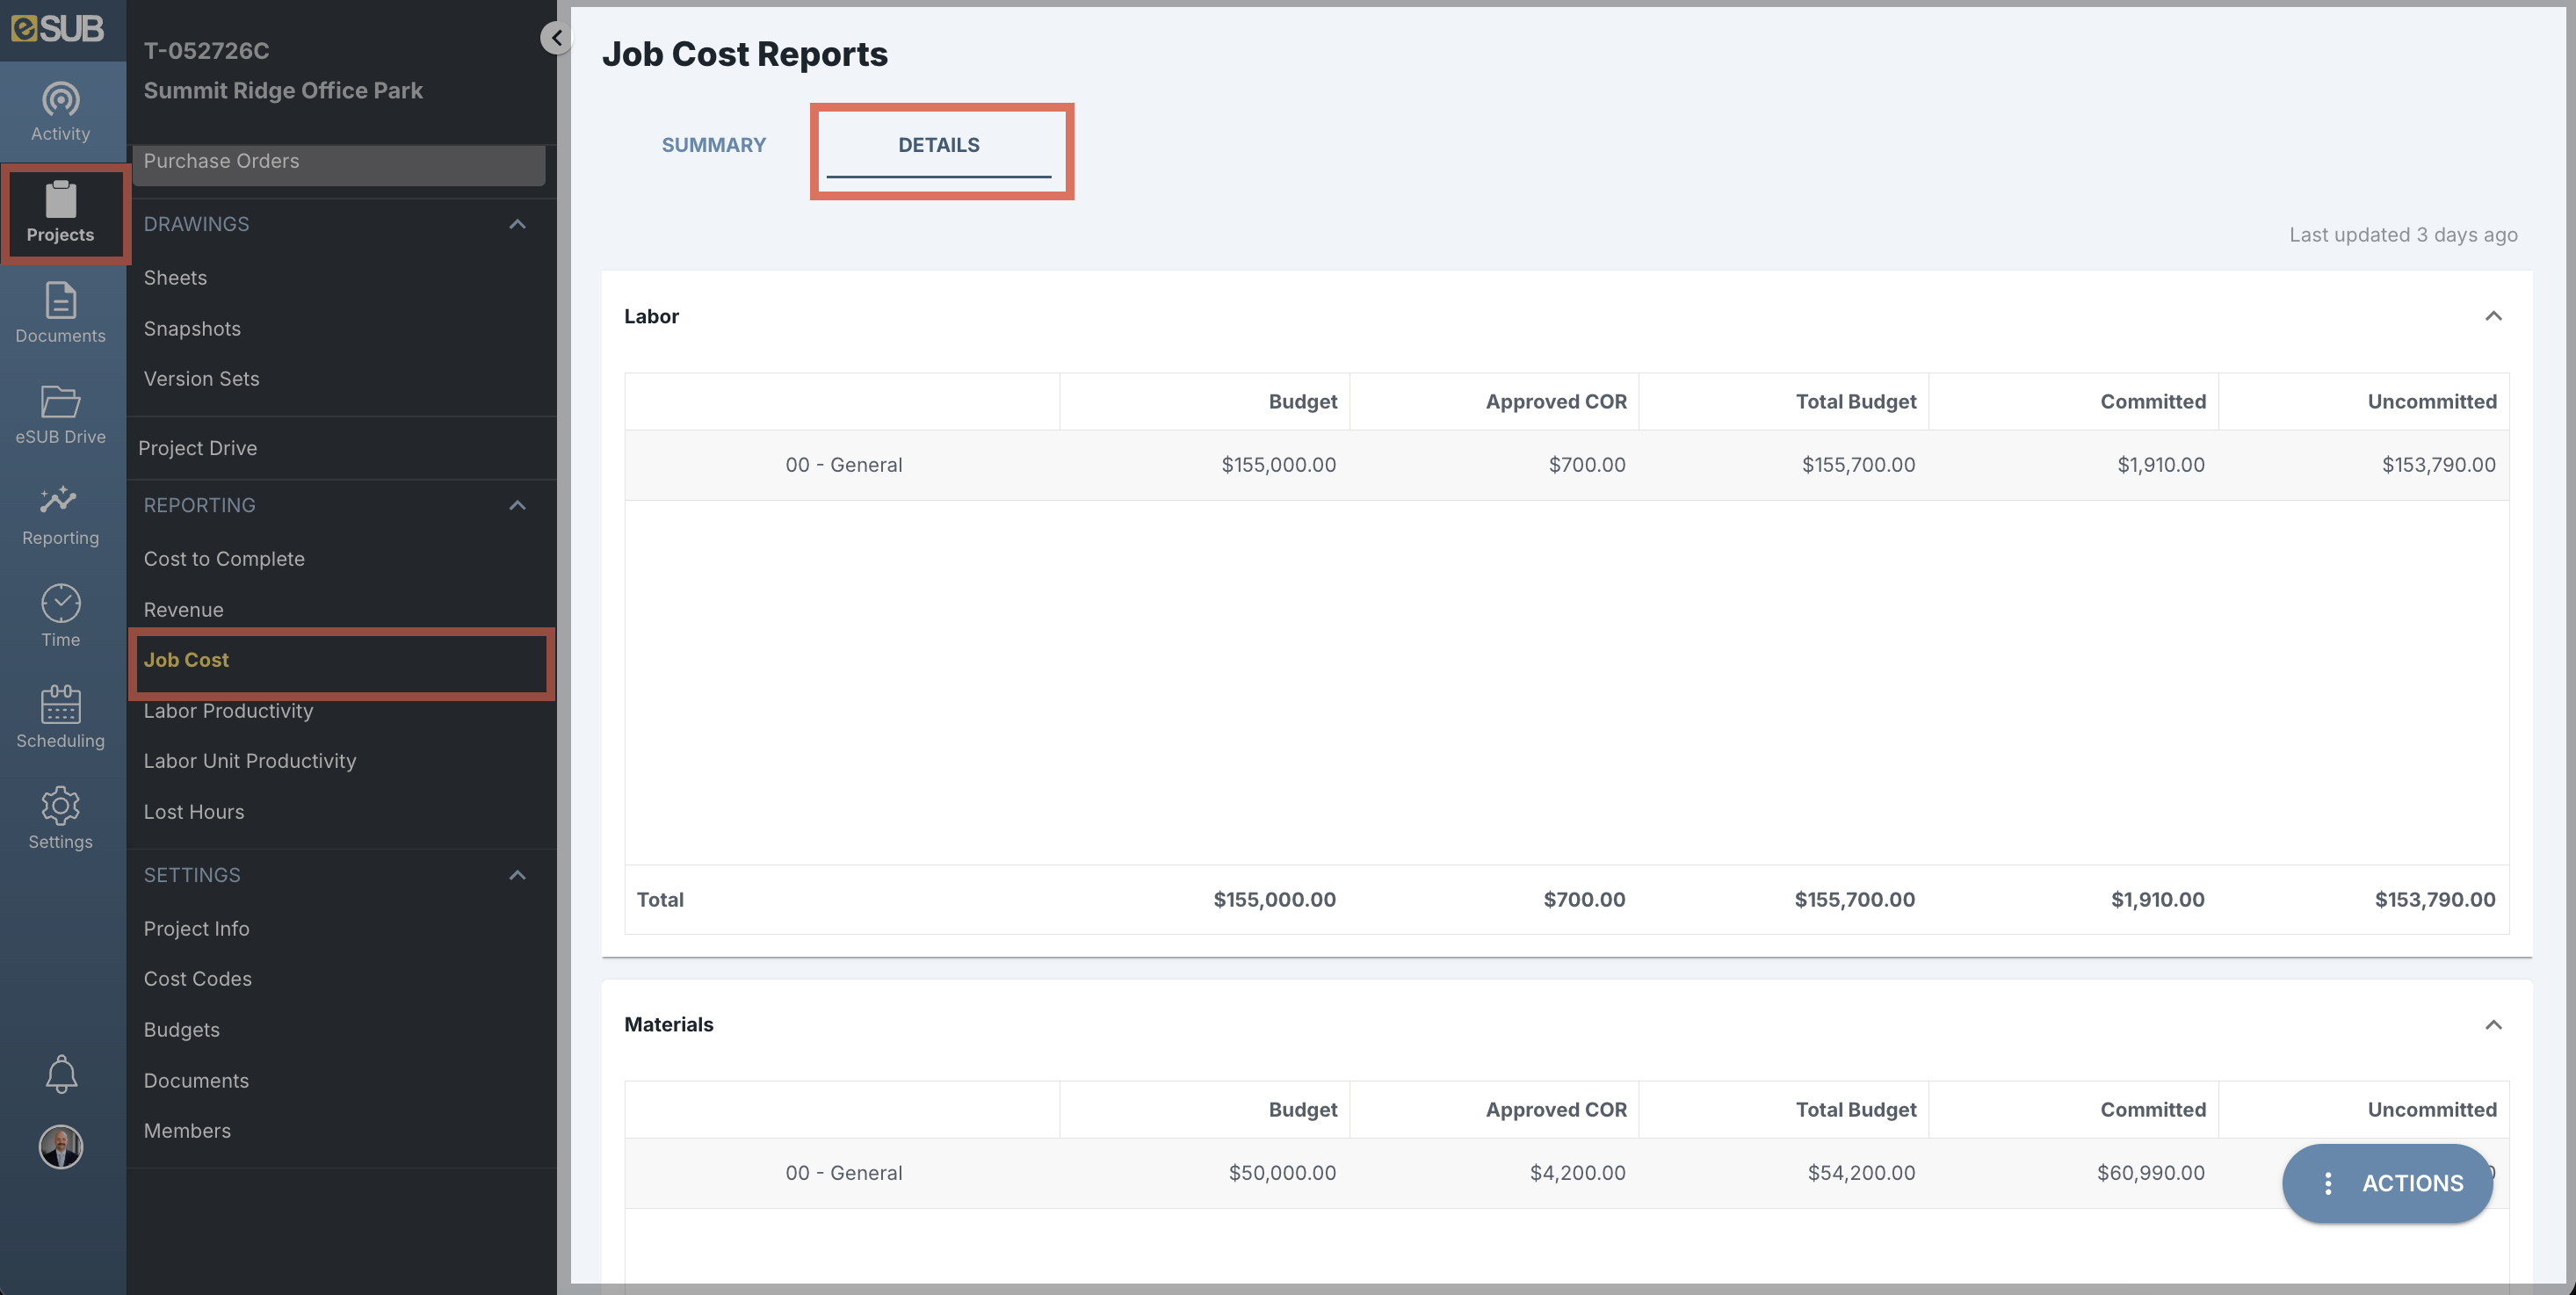Open the Budgets settings link

181,1029
